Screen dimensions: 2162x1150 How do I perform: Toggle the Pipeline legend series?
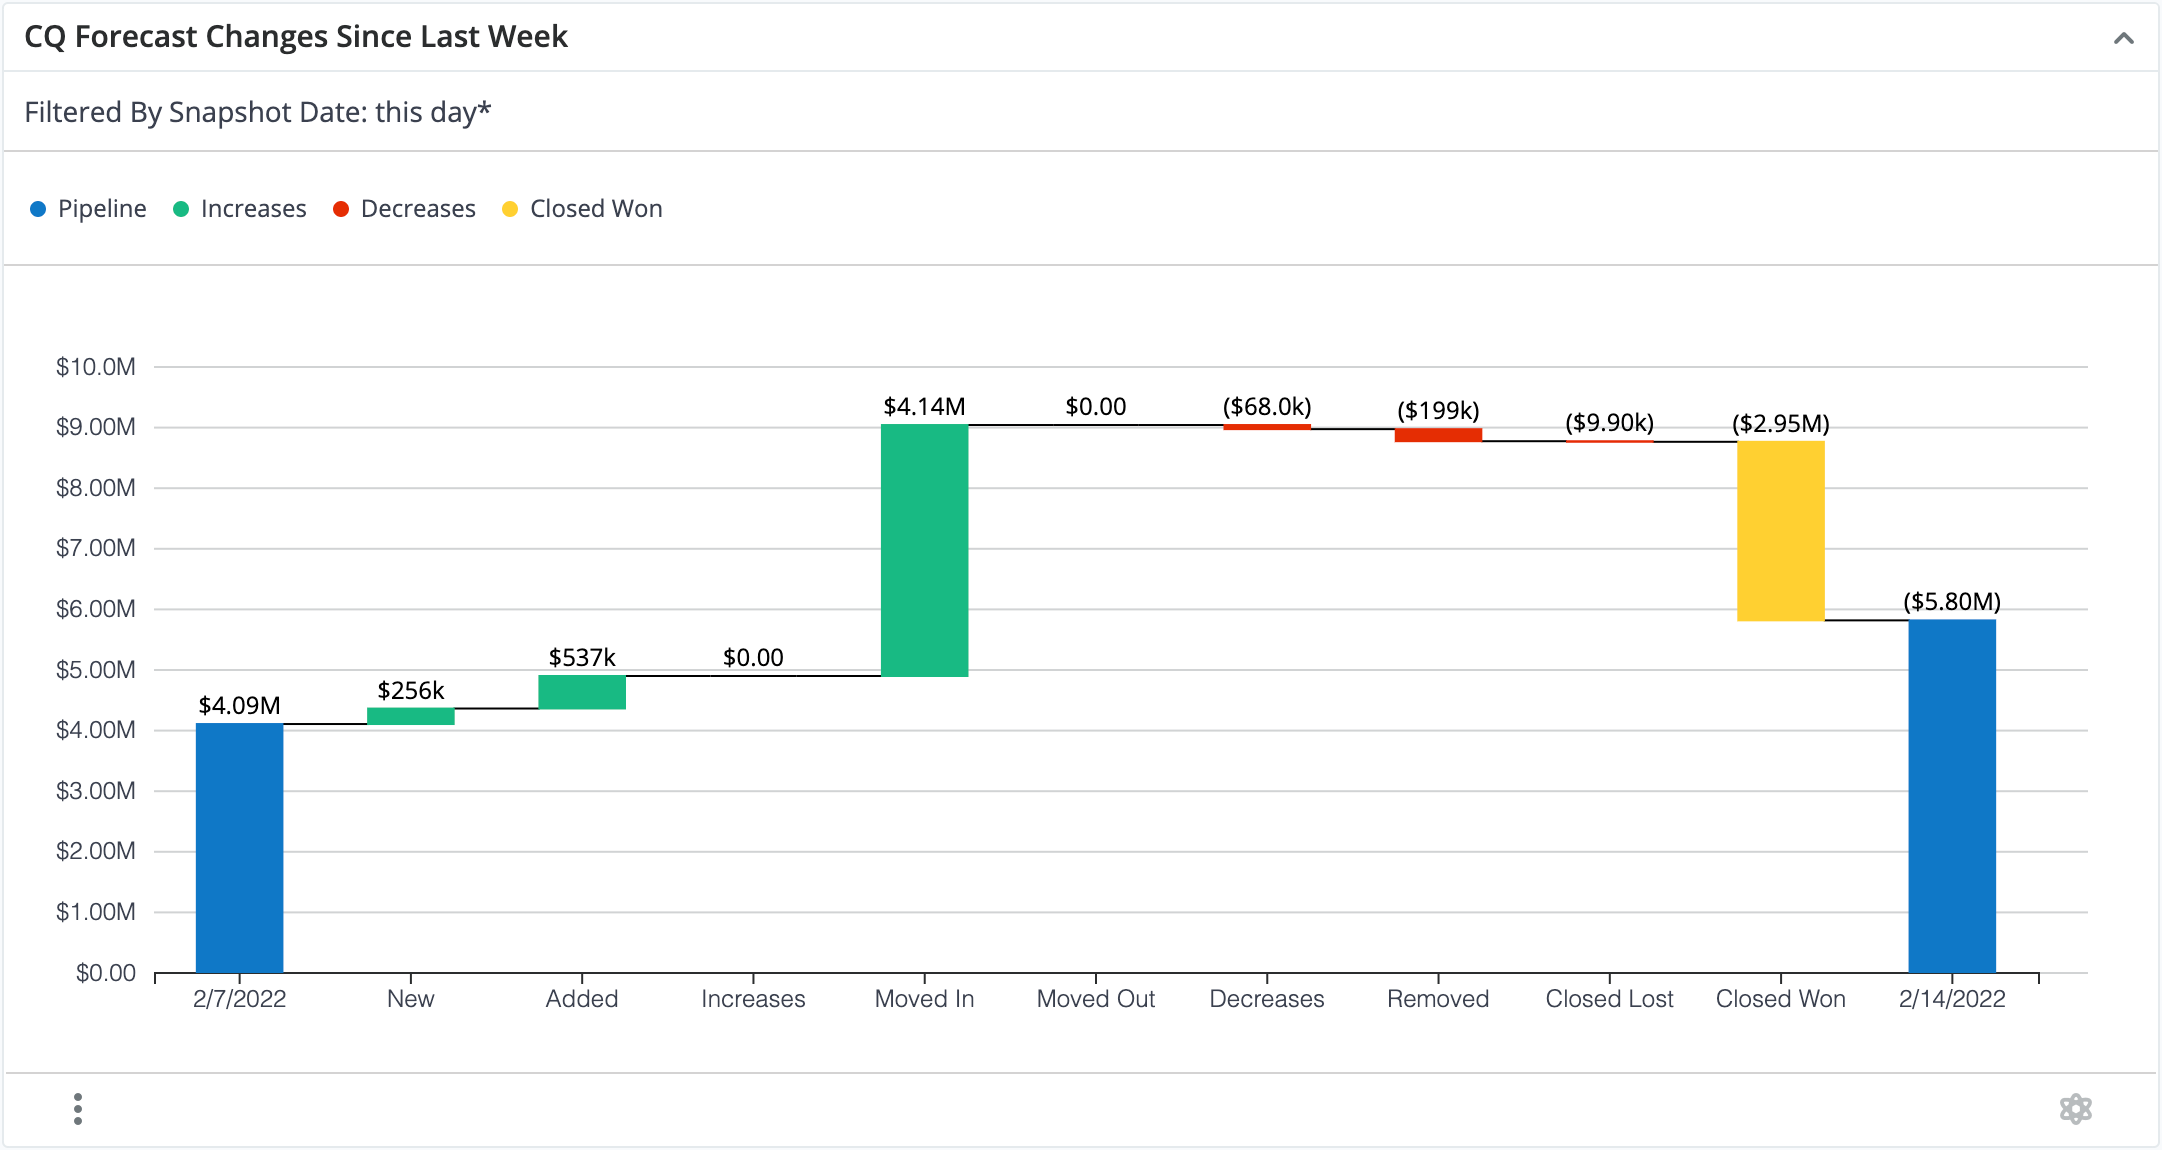pyautogui.click(x=101, y=209)
